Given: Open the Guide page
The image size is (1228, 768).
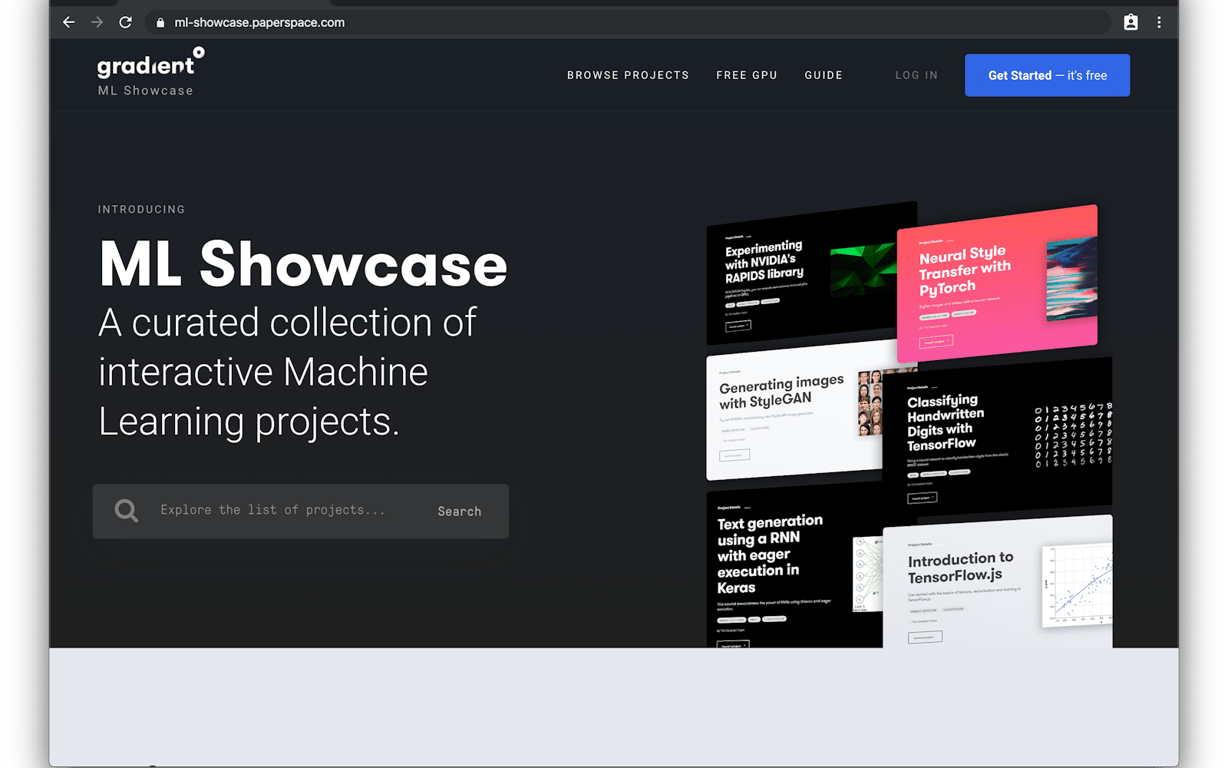Looking at the screenshot, I should (x=823, y=75).
